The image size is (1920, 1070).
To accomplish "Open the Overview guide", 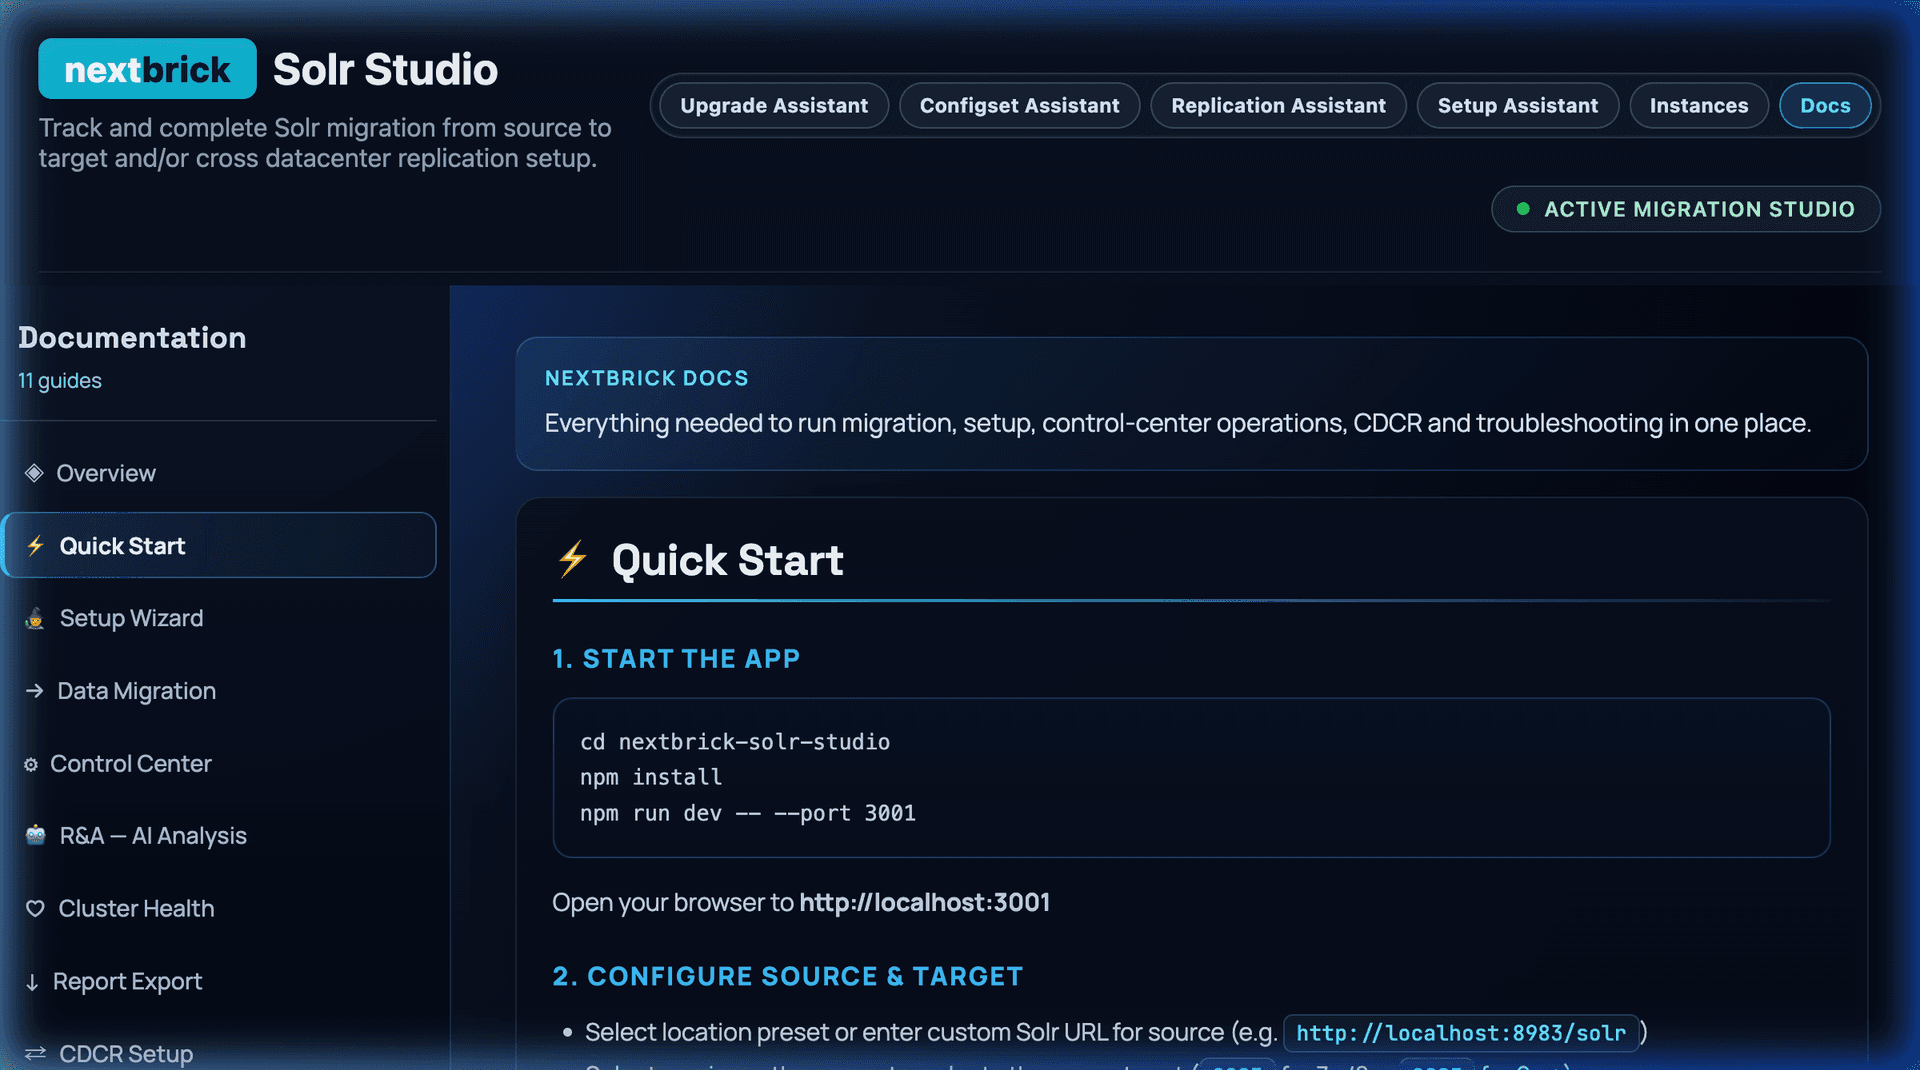I will (x=219, y=473).
